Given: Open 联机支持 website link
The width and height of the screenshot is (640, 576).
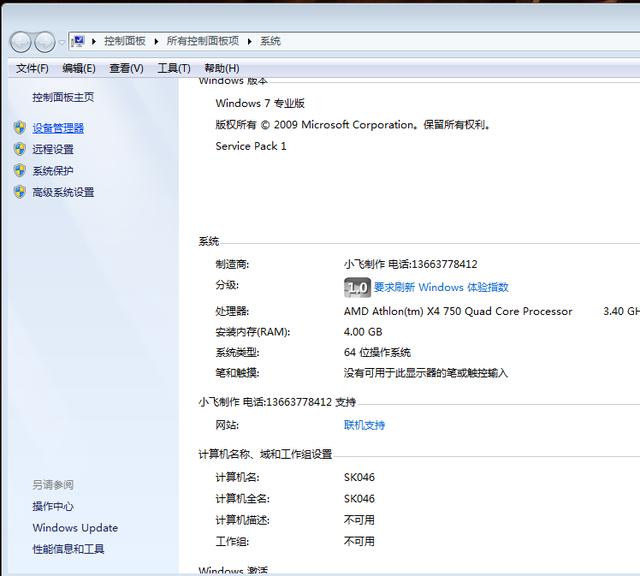Looking at the screenshot, I should [364, 425].
